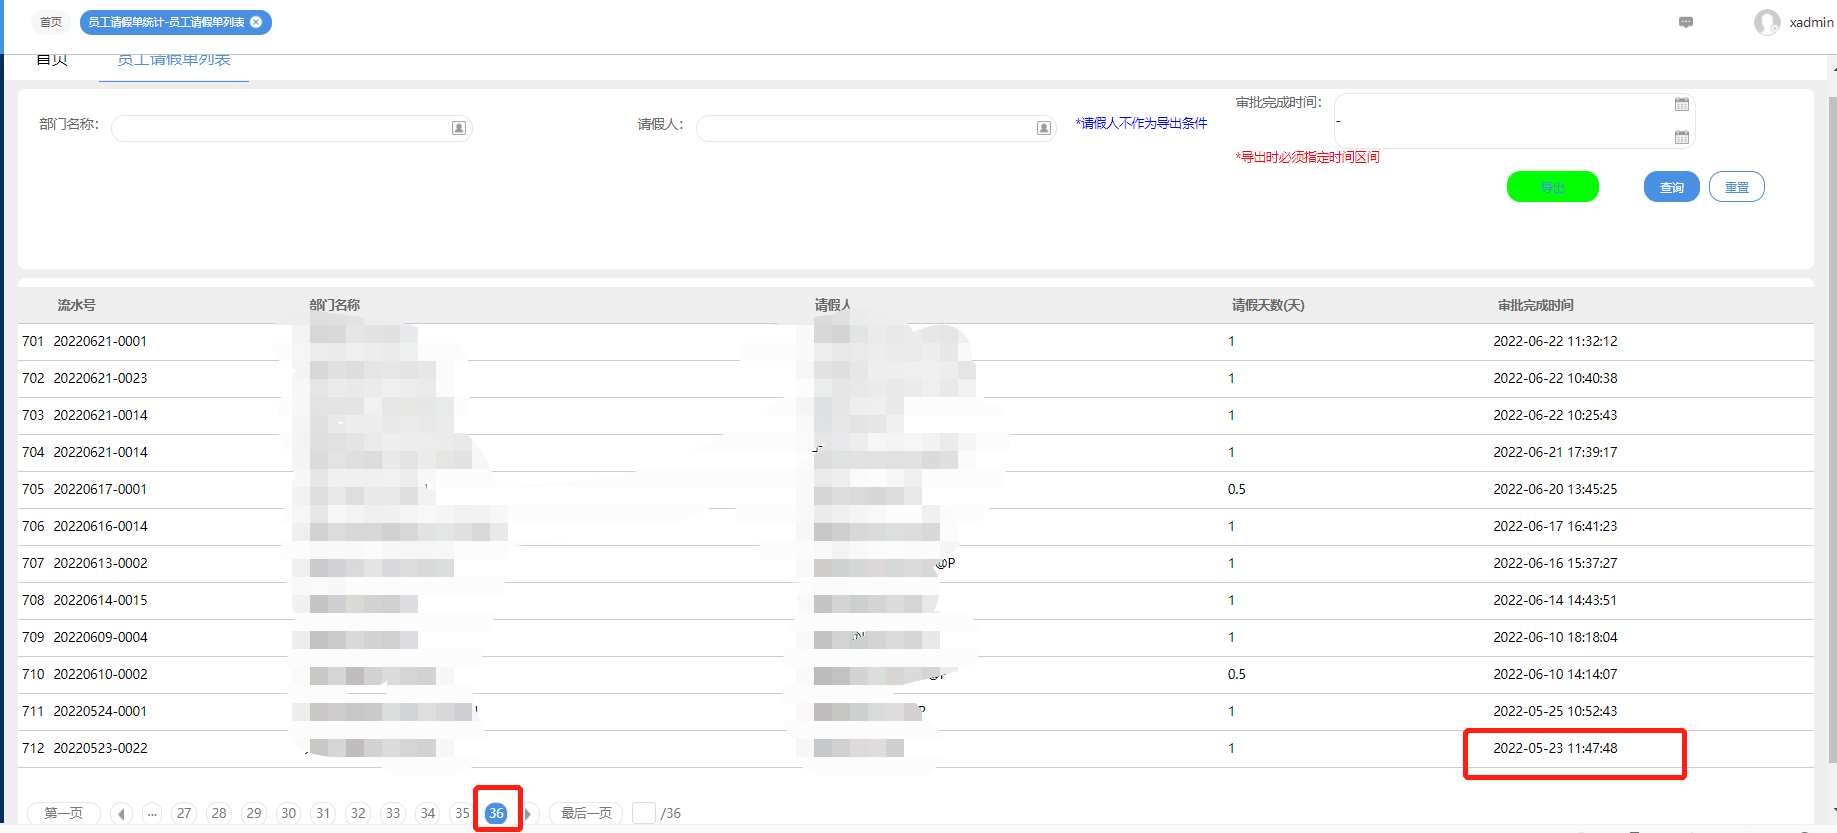Select row with serial 20220621-0023
The height and width of the screenshot is (833, 1837).
point(915,379)
